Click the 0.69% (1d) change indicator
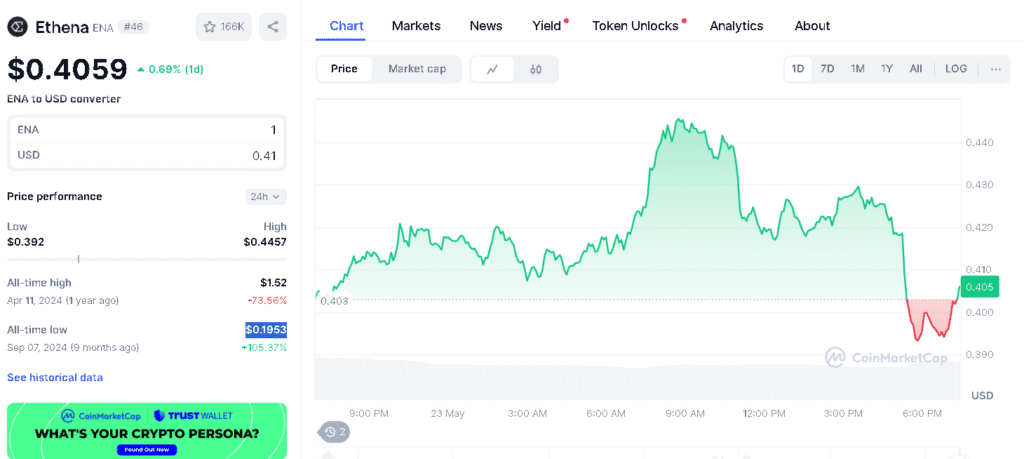Viewport: 1024px width, 459px height. point(170,69)
